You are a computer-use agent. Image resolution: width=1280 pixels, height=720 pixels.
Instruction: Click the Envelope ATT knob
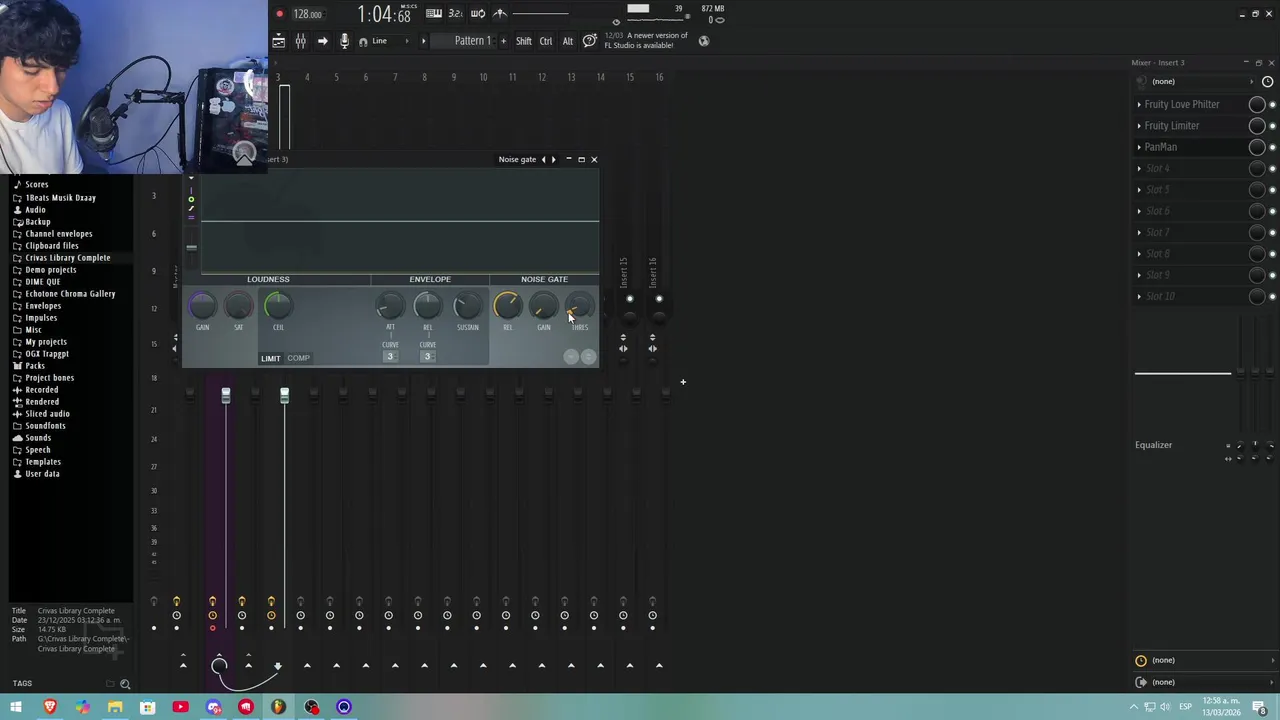390,306
